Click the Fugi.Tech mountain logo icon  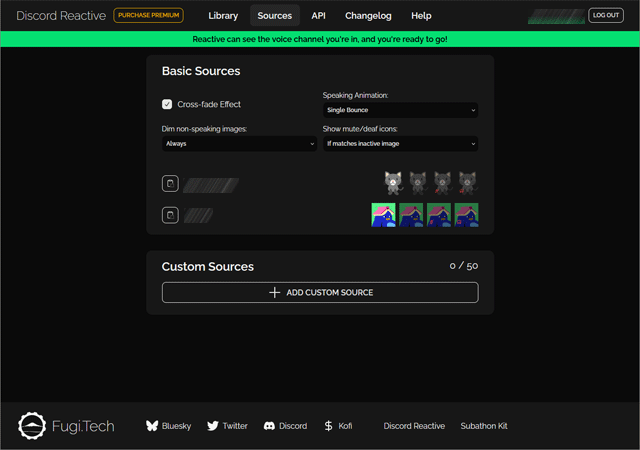coord(32,426)
